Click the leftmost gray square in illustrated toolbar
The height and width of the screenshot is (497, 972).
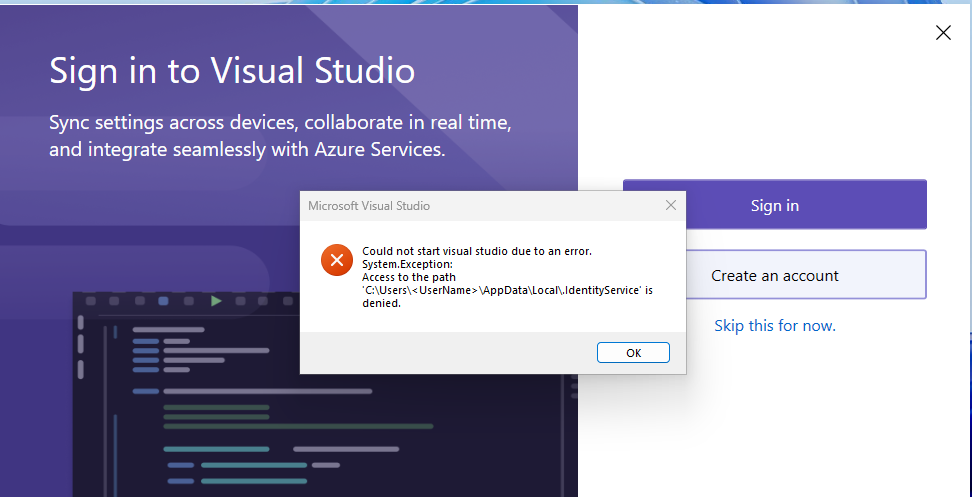point(91,301)
